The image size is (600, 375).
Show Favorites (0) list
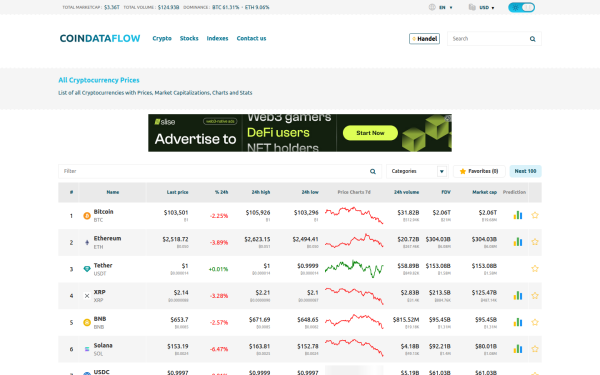point(479,171)
